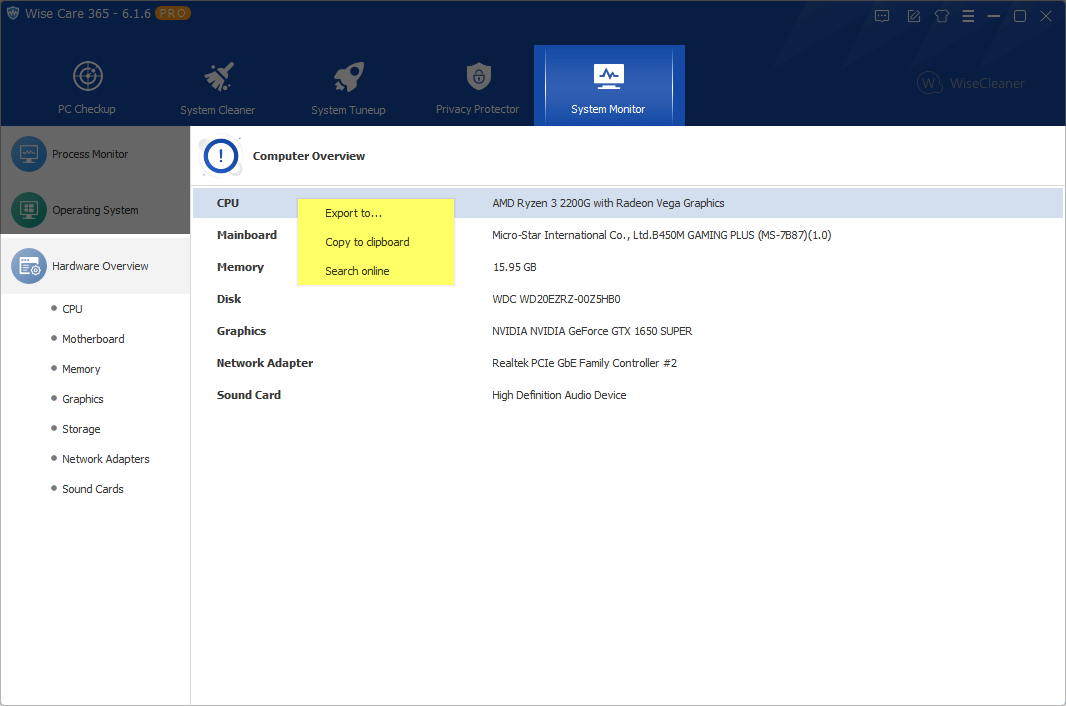
Task: Open the System Tuneup rocket icon
Action: pos(349,77)
